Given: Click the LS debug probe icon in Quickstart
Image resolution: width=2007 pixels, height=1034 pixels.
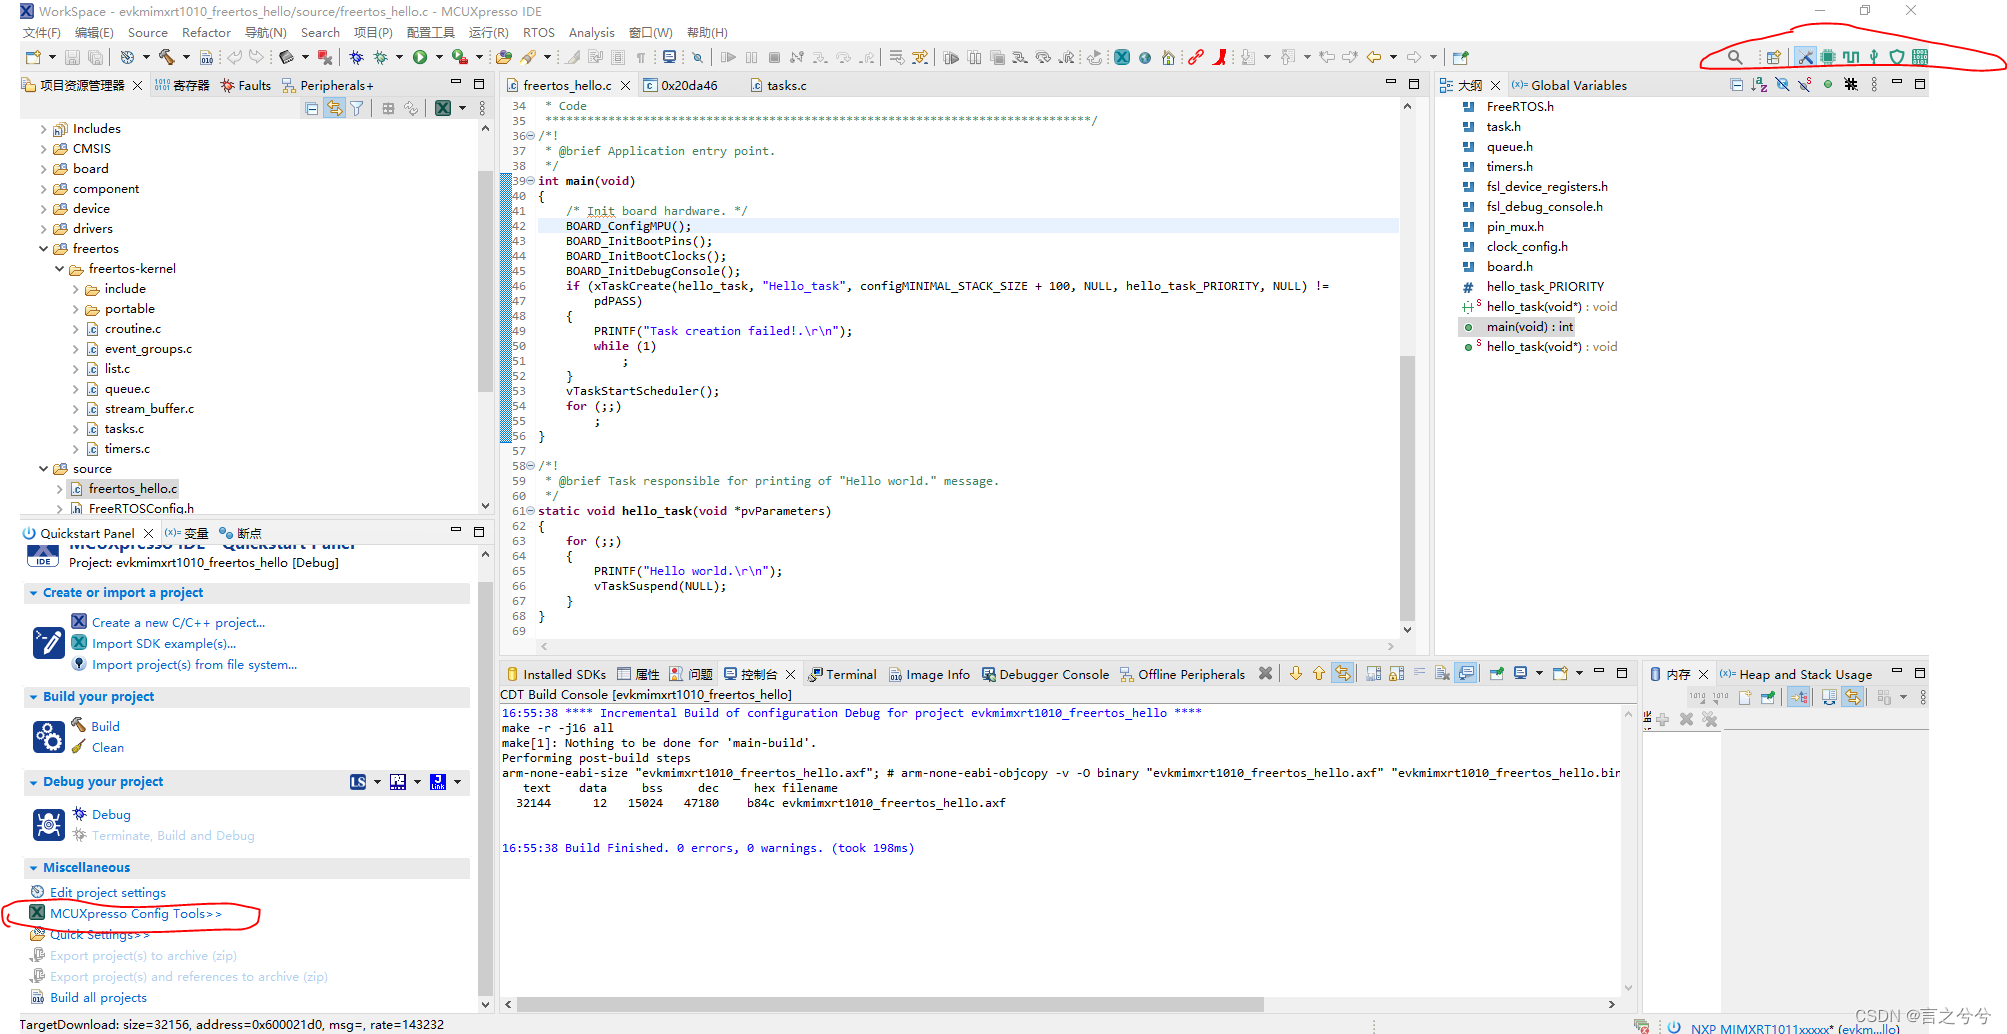Looking at the screenshot, I should click(358, 782).
